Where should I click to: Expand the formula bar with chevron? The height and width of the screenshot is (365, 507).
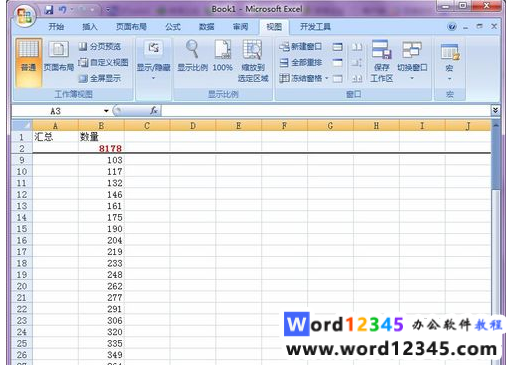(x=495, y=110)
